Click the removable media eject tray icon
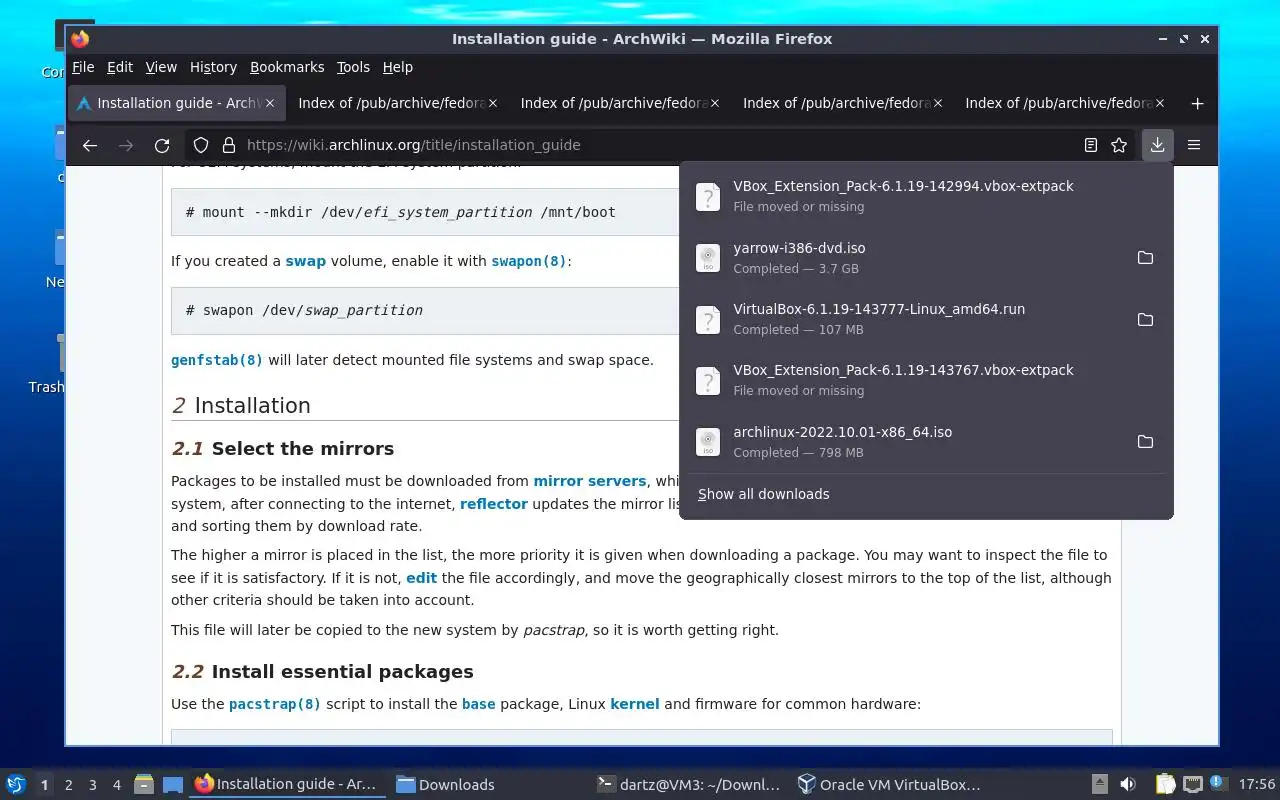1280x800 pixels. coord(1099,784)
